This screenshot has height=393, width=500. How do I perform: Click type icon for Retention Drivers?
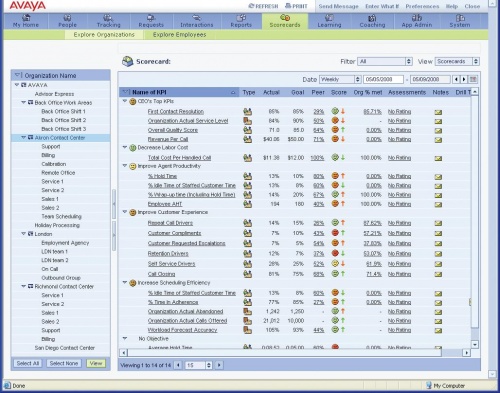247,254
